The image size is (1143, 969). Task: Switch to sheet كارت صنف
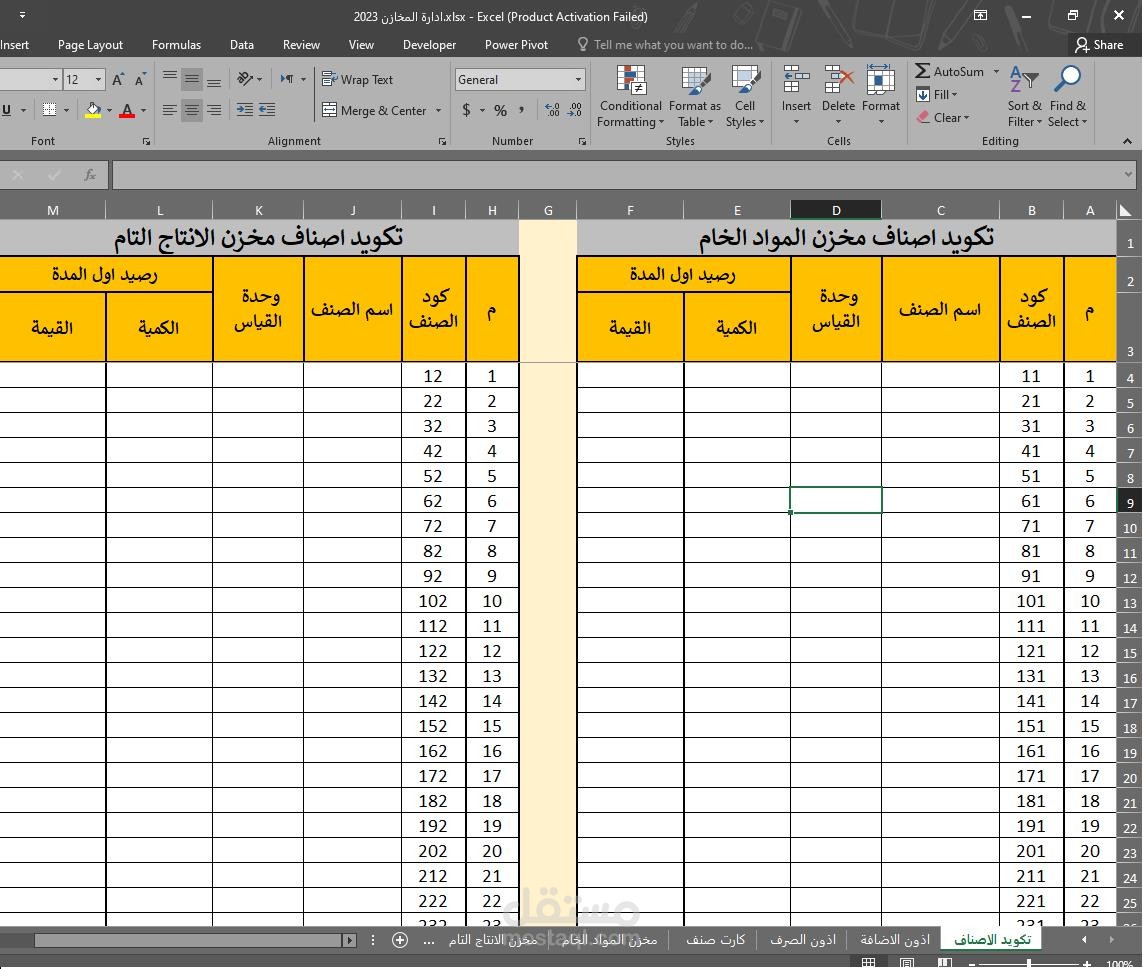[715, 940]
